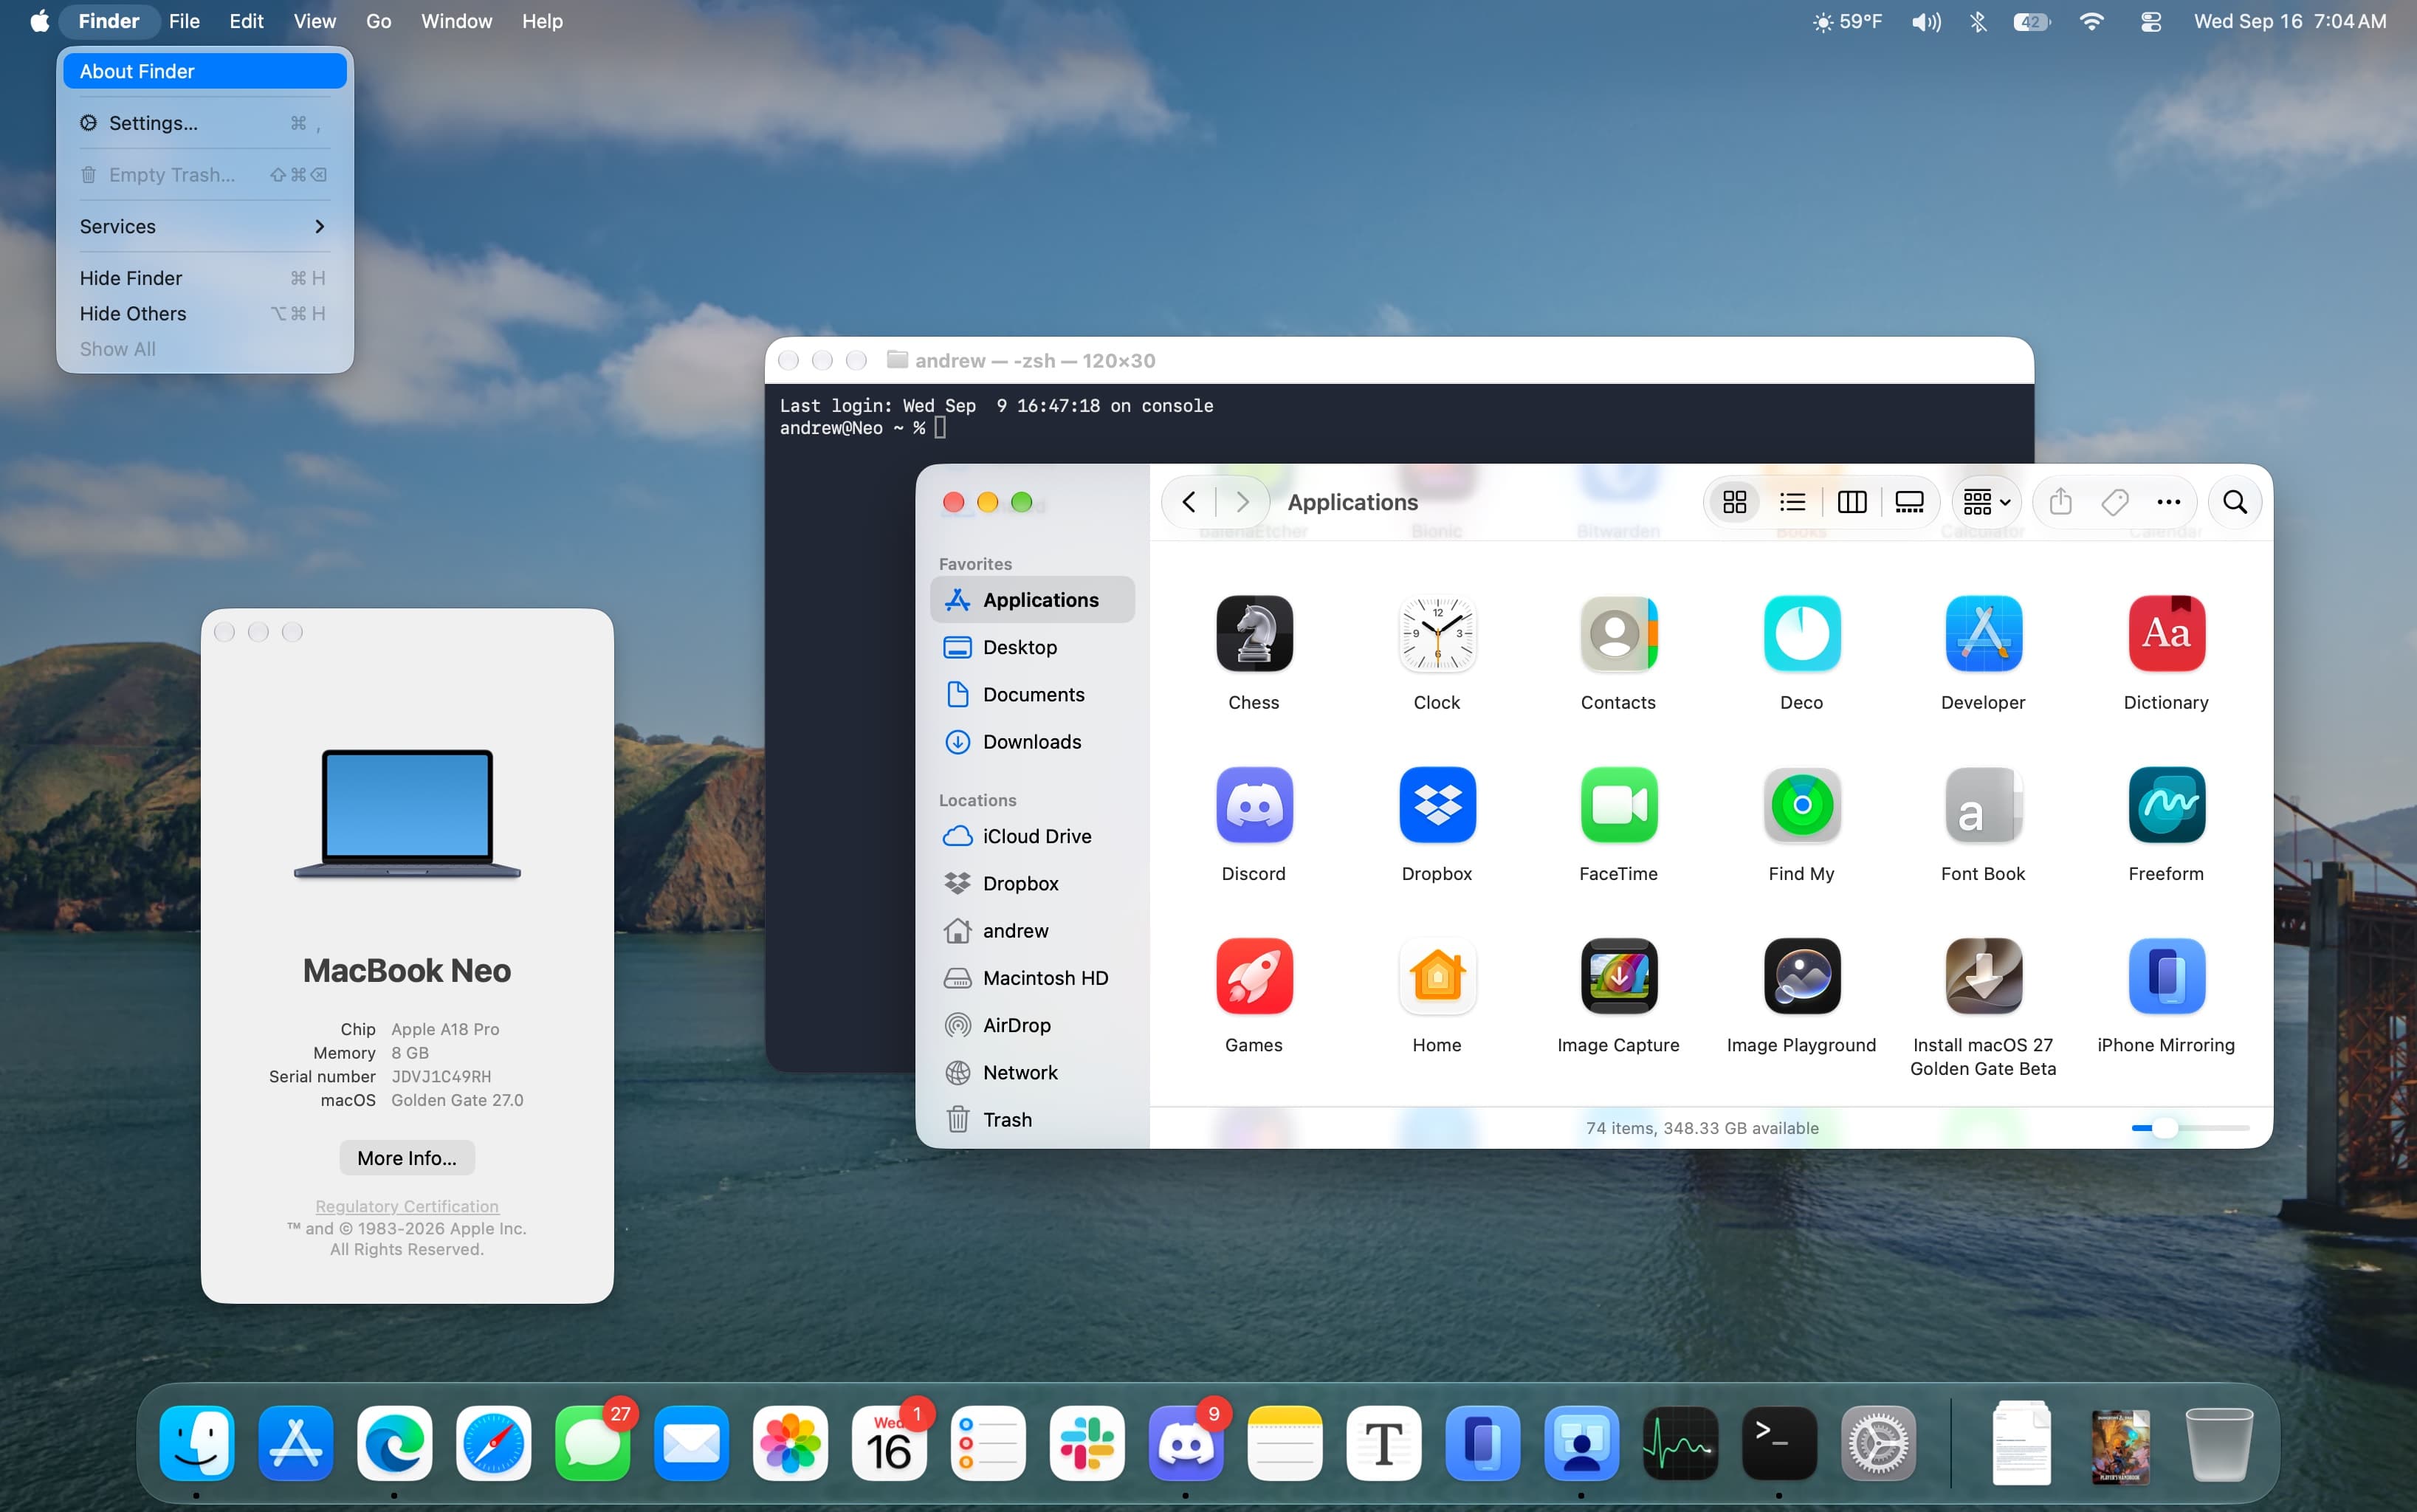This screenshot has width=2417, height=1512.
Task: Switch Finder to list view
Action: tap(1793, 502)
